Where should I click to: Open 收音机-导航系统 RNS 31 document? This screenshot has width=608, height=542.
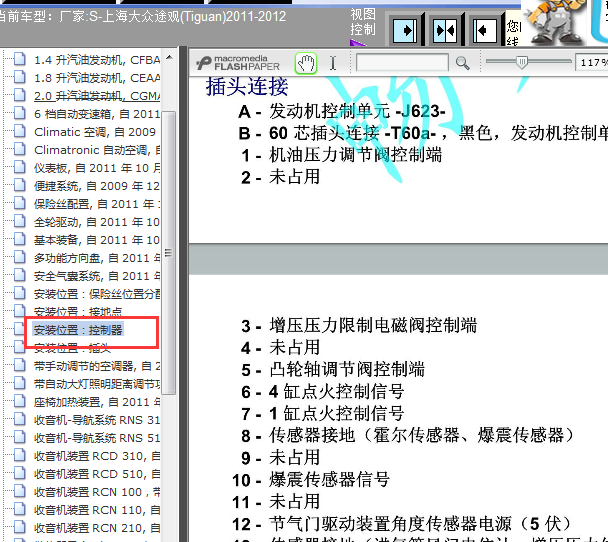[97, 420]
